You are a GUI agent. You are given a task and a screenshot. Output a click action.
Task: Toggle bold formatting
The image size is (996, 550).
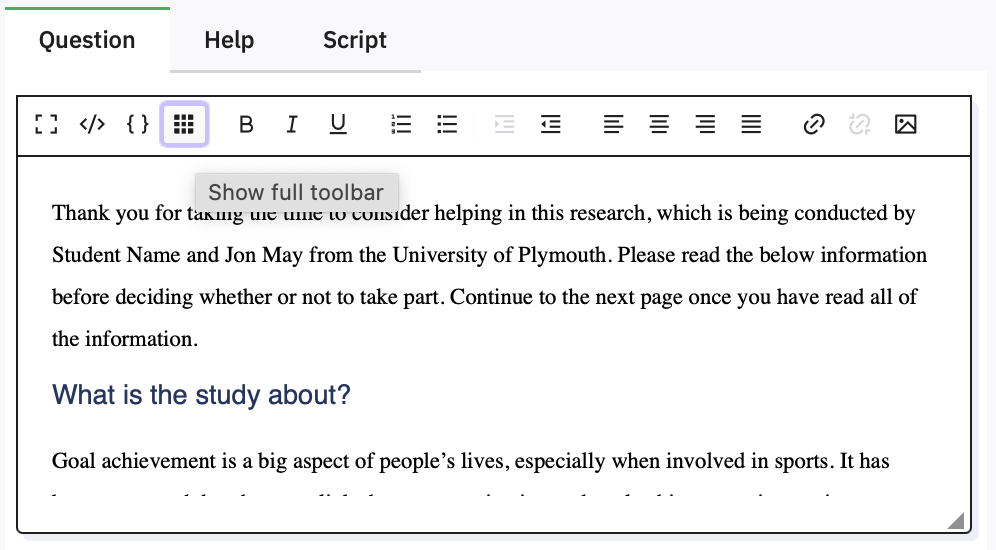246,125
